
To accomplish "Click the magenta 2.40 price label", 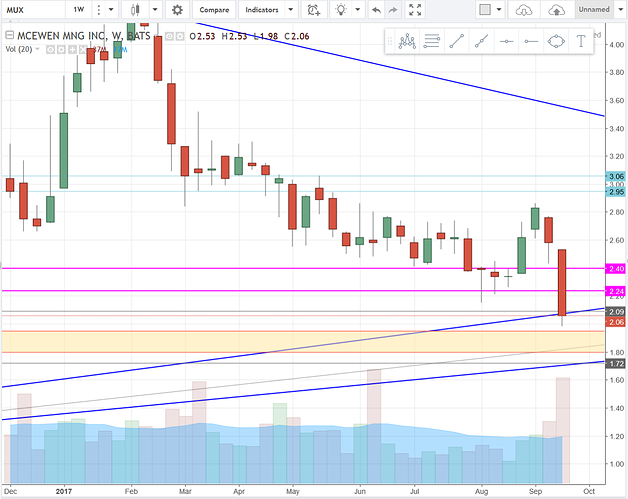I will click(616, 268).
